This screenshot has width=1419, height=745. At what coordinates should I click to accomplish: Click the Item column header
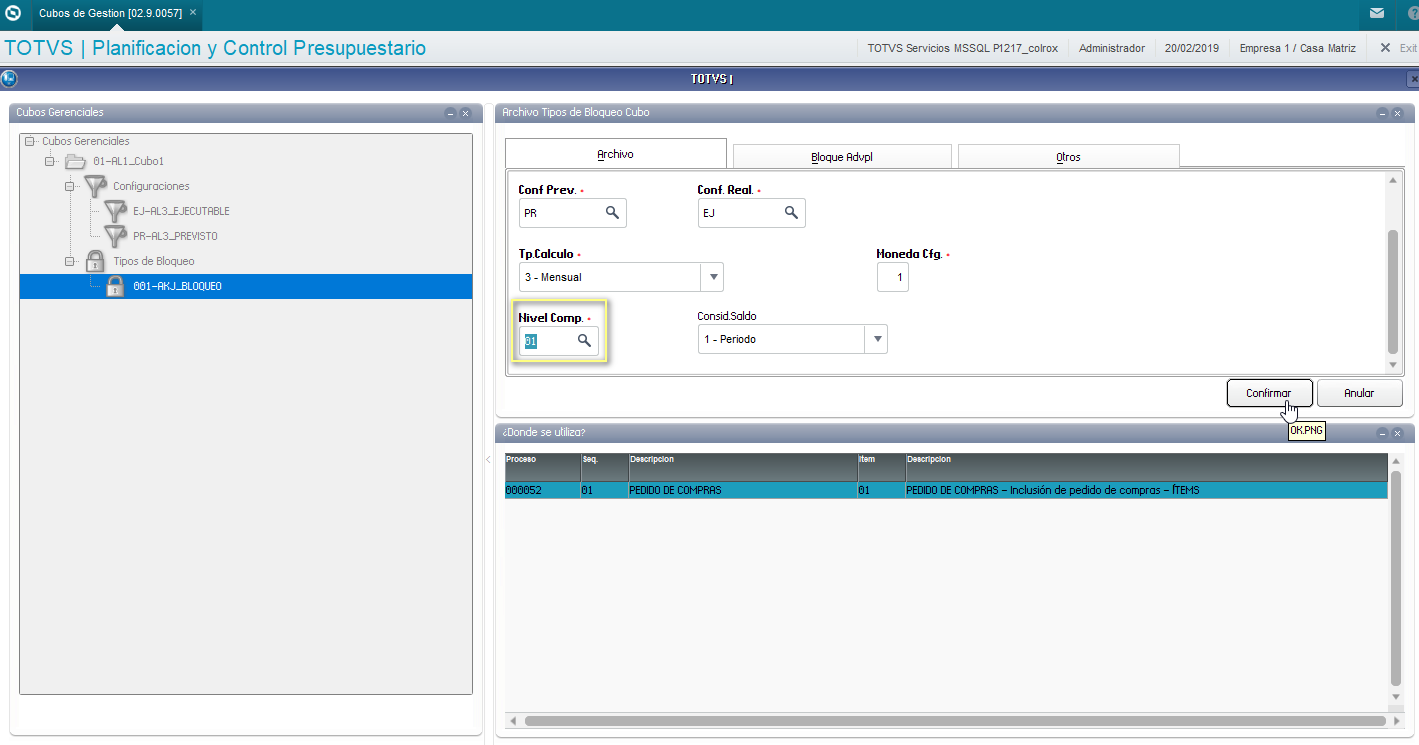881,467
